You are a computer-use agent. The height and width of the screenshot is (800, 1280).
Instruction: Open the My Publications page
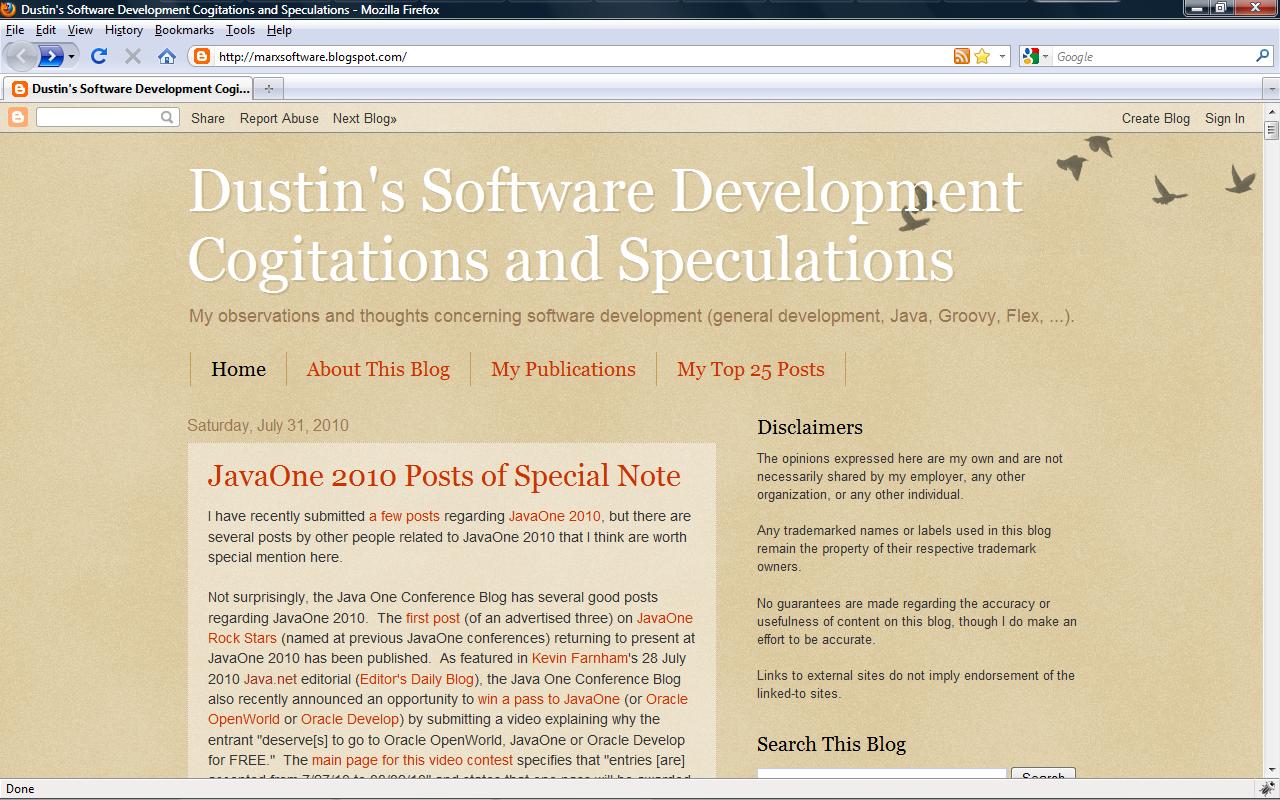point(563,369)
